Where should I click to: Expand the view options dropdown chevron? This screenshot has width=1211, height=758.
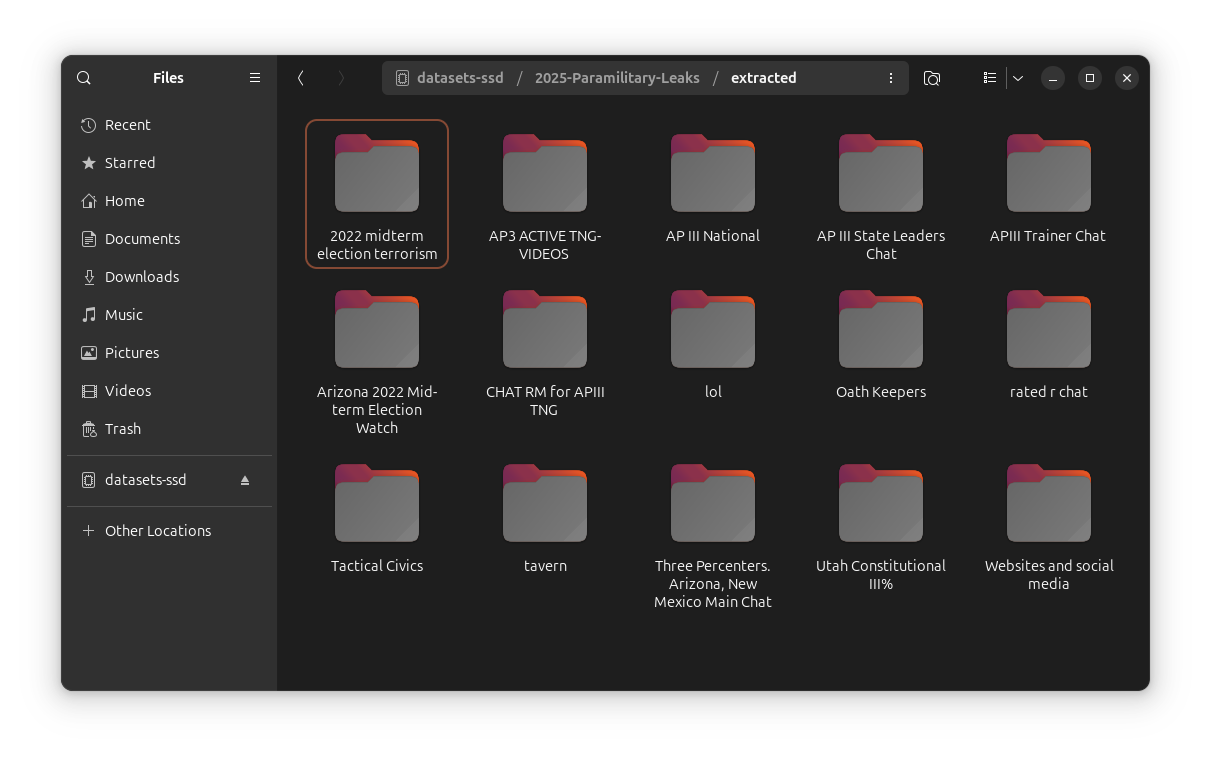coord(1018,78)
